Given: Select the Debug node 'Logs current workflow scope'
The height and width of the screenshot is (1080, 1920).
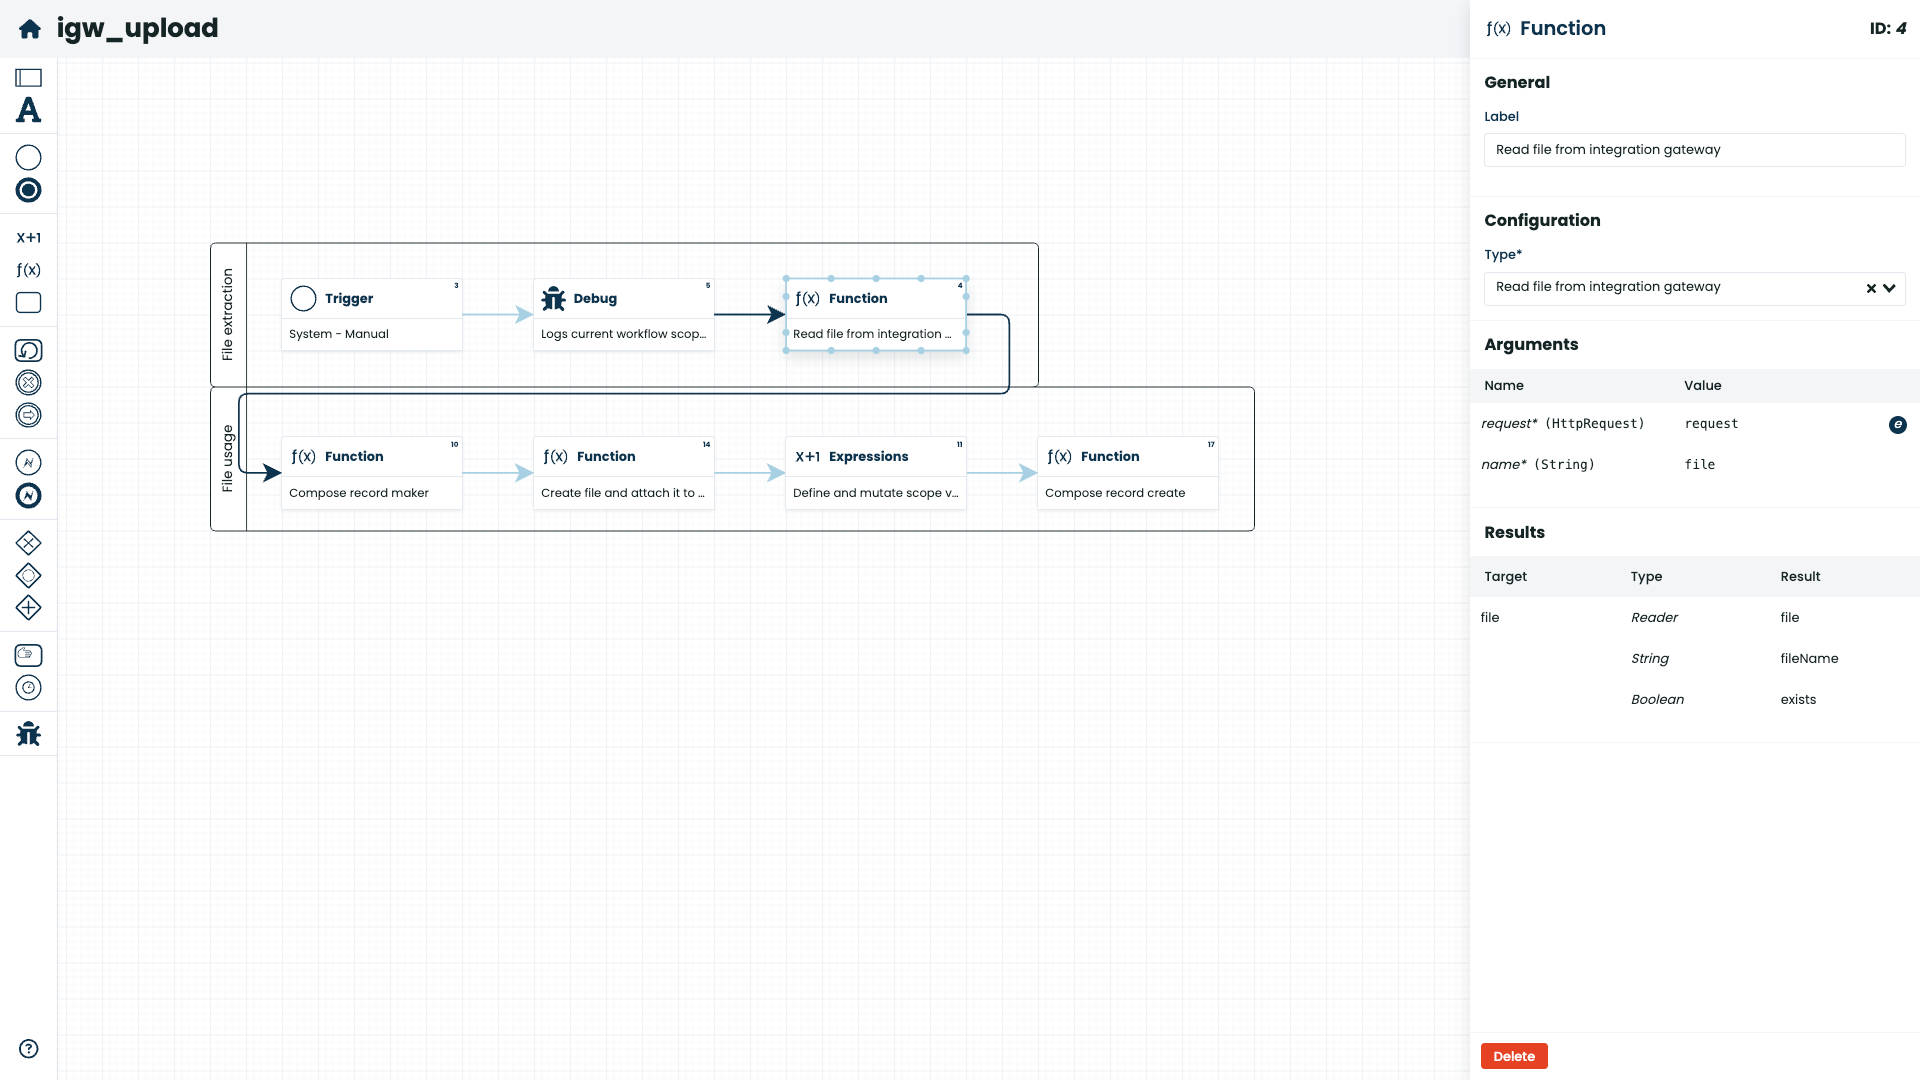Looking at the screenshot, I should (x=624, y=315).
